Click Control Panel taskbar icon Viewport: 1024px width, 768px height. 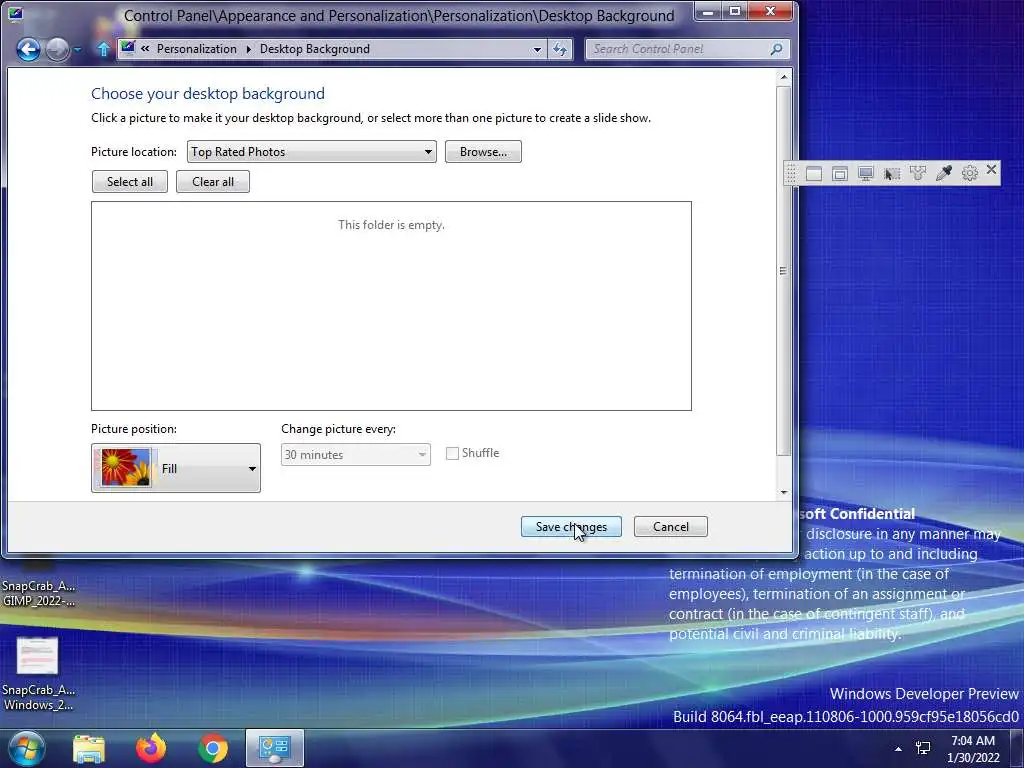click(275, 748)
